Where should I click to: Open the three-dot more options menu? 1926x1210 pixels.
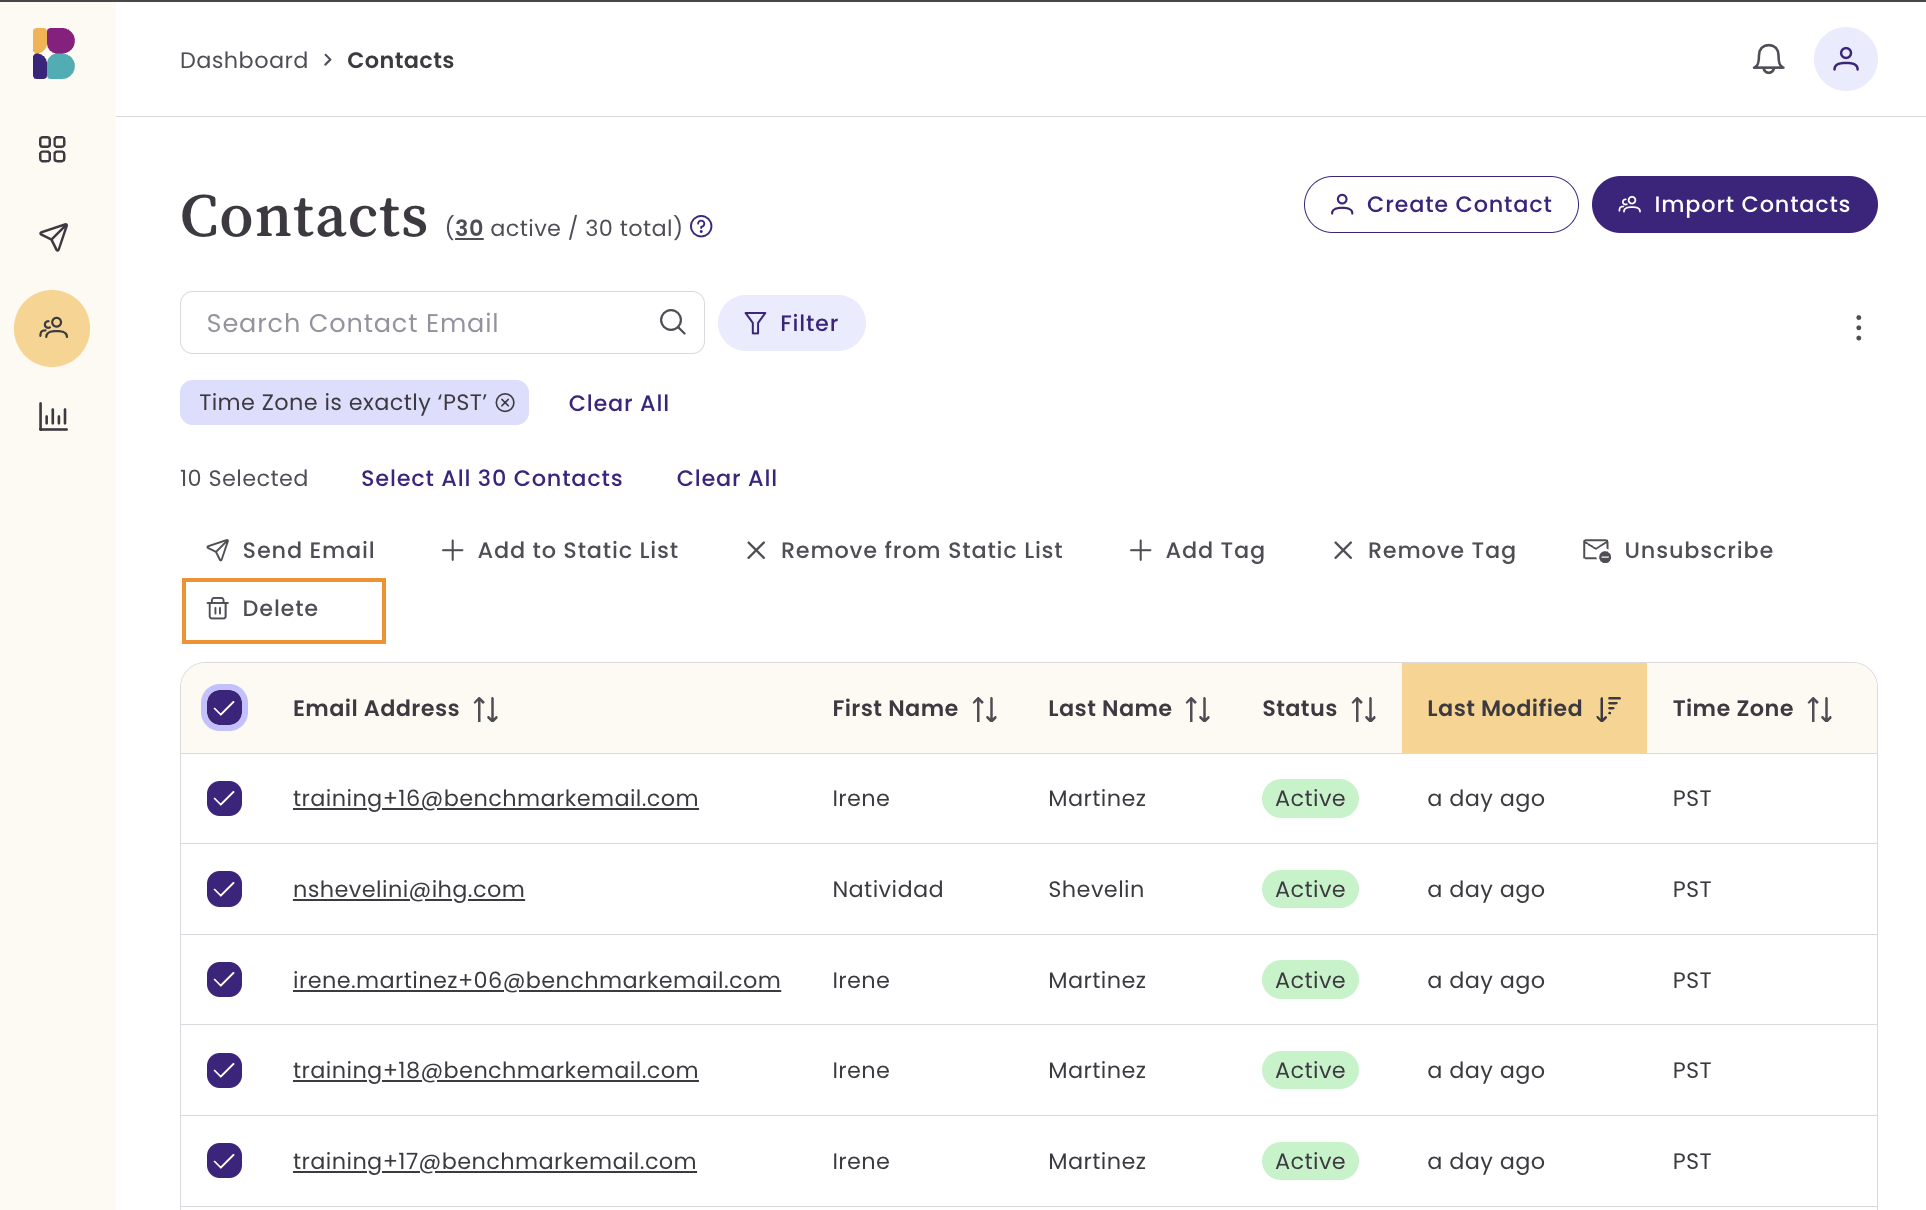[1858, 328]
